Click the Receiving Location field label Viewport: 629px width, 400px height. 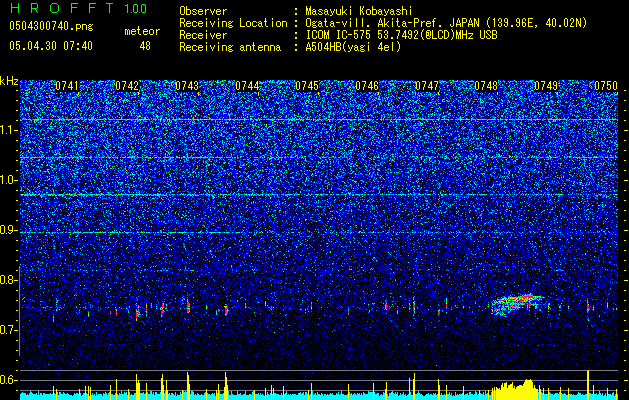coord(233,24)
